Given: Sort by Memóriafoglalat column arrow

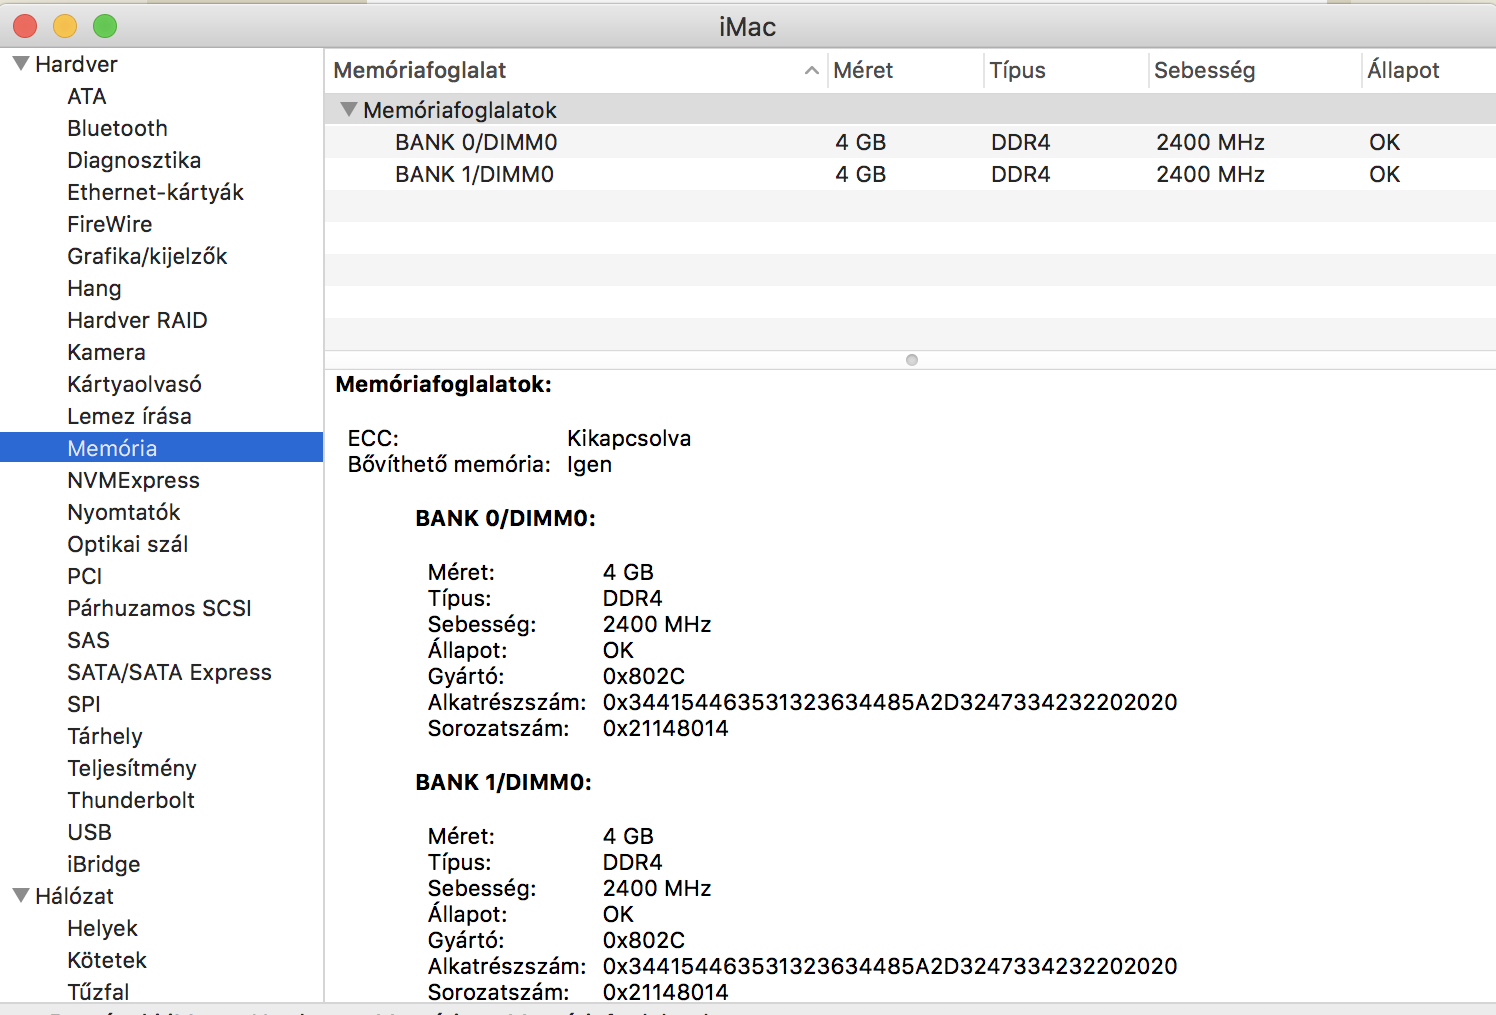Looking at the screenshot, I should tap(812, 70).
